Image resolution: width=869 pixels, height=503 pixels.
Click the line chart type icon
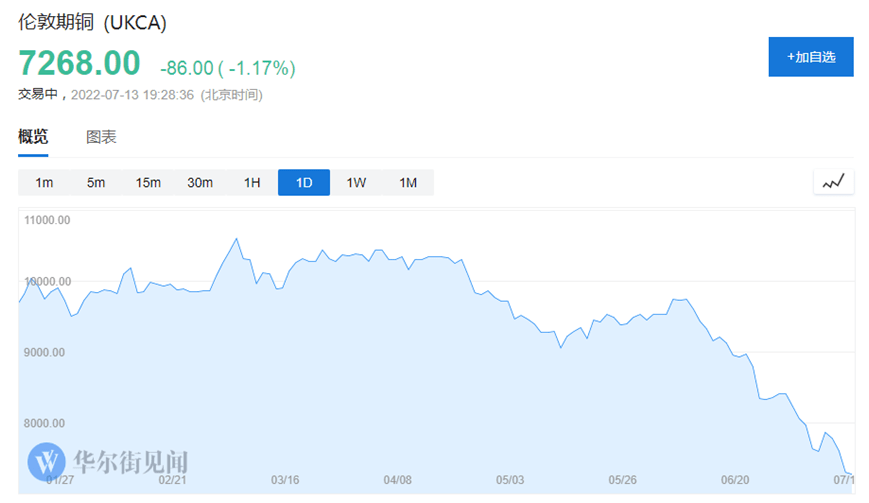point(833,182)
